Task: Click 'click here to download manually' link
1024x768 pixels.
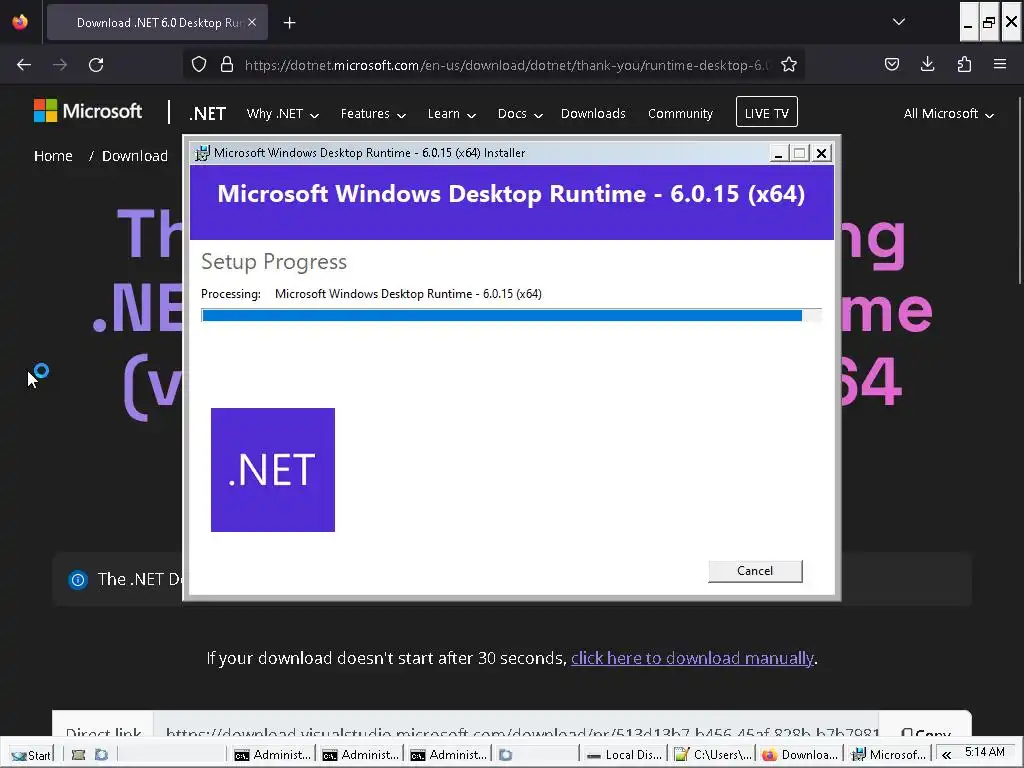Action: click(692, 658)
